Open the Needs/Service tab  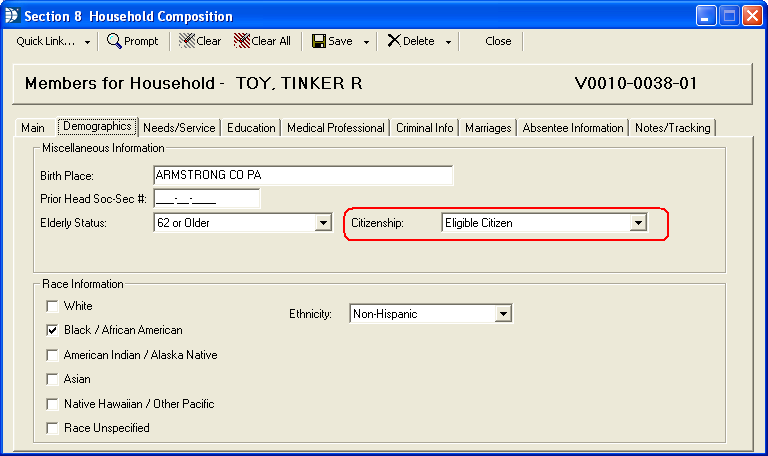pyautogui.click(x=179, y=128)
